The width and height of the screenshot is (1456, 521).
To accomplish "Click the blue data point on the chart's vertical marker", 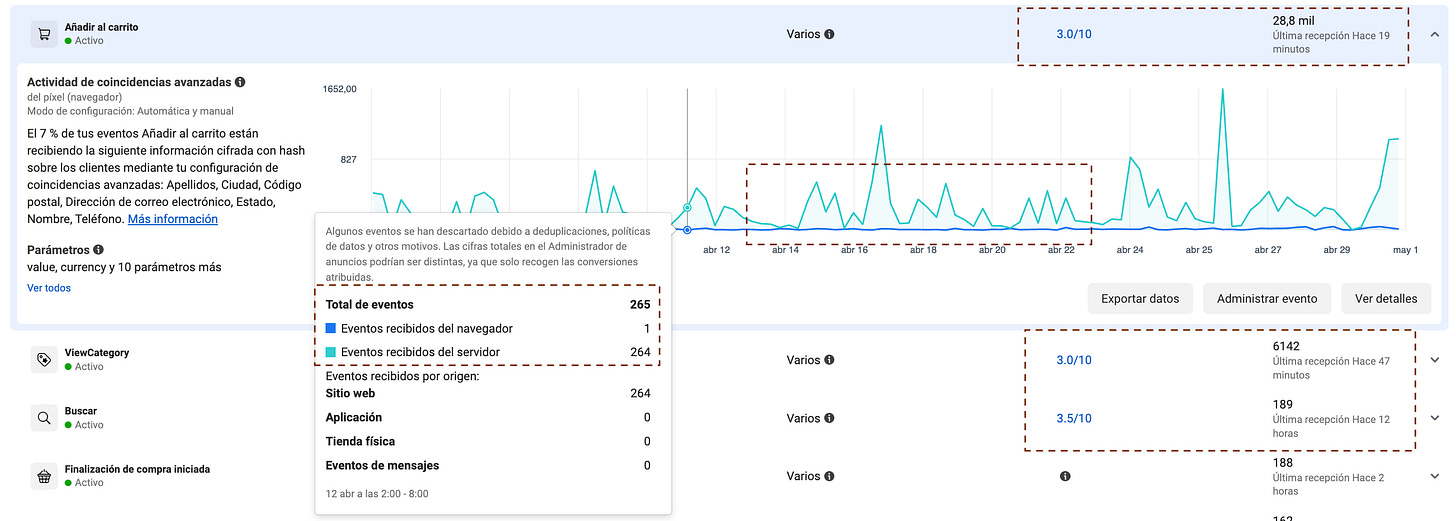I will (x=687, y=230).
